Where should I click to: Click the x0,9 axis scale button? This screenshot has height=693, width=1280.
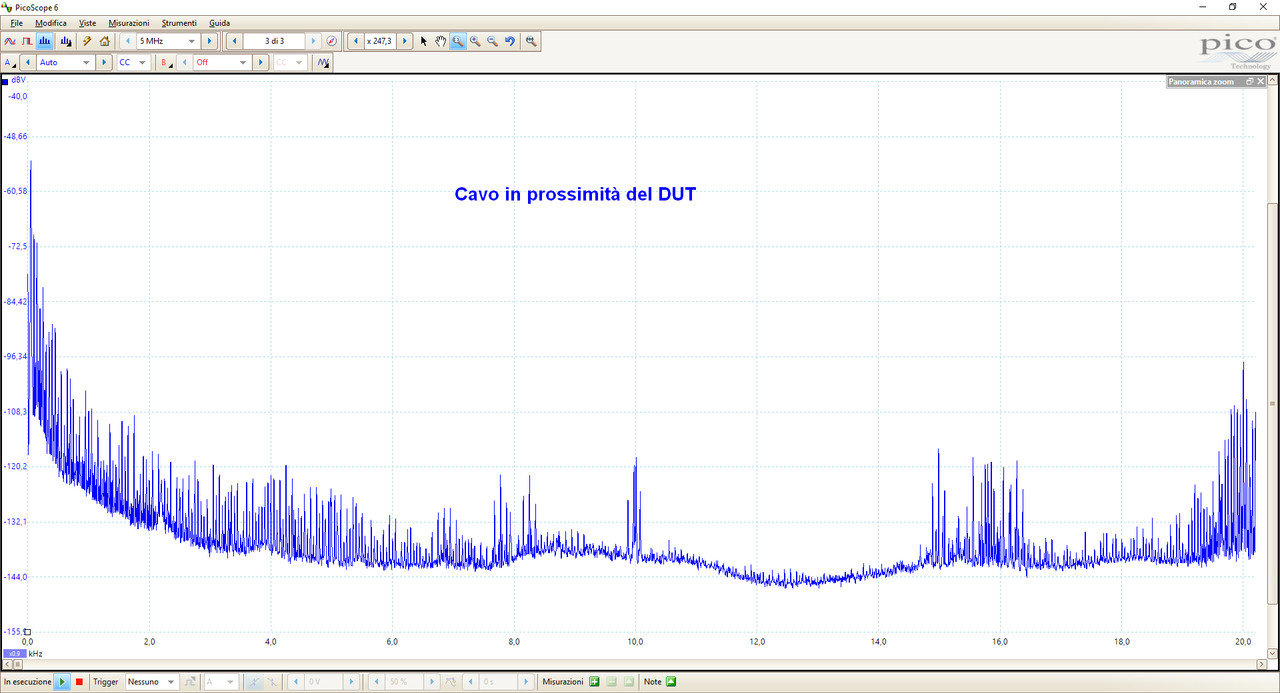pos(14,653)
